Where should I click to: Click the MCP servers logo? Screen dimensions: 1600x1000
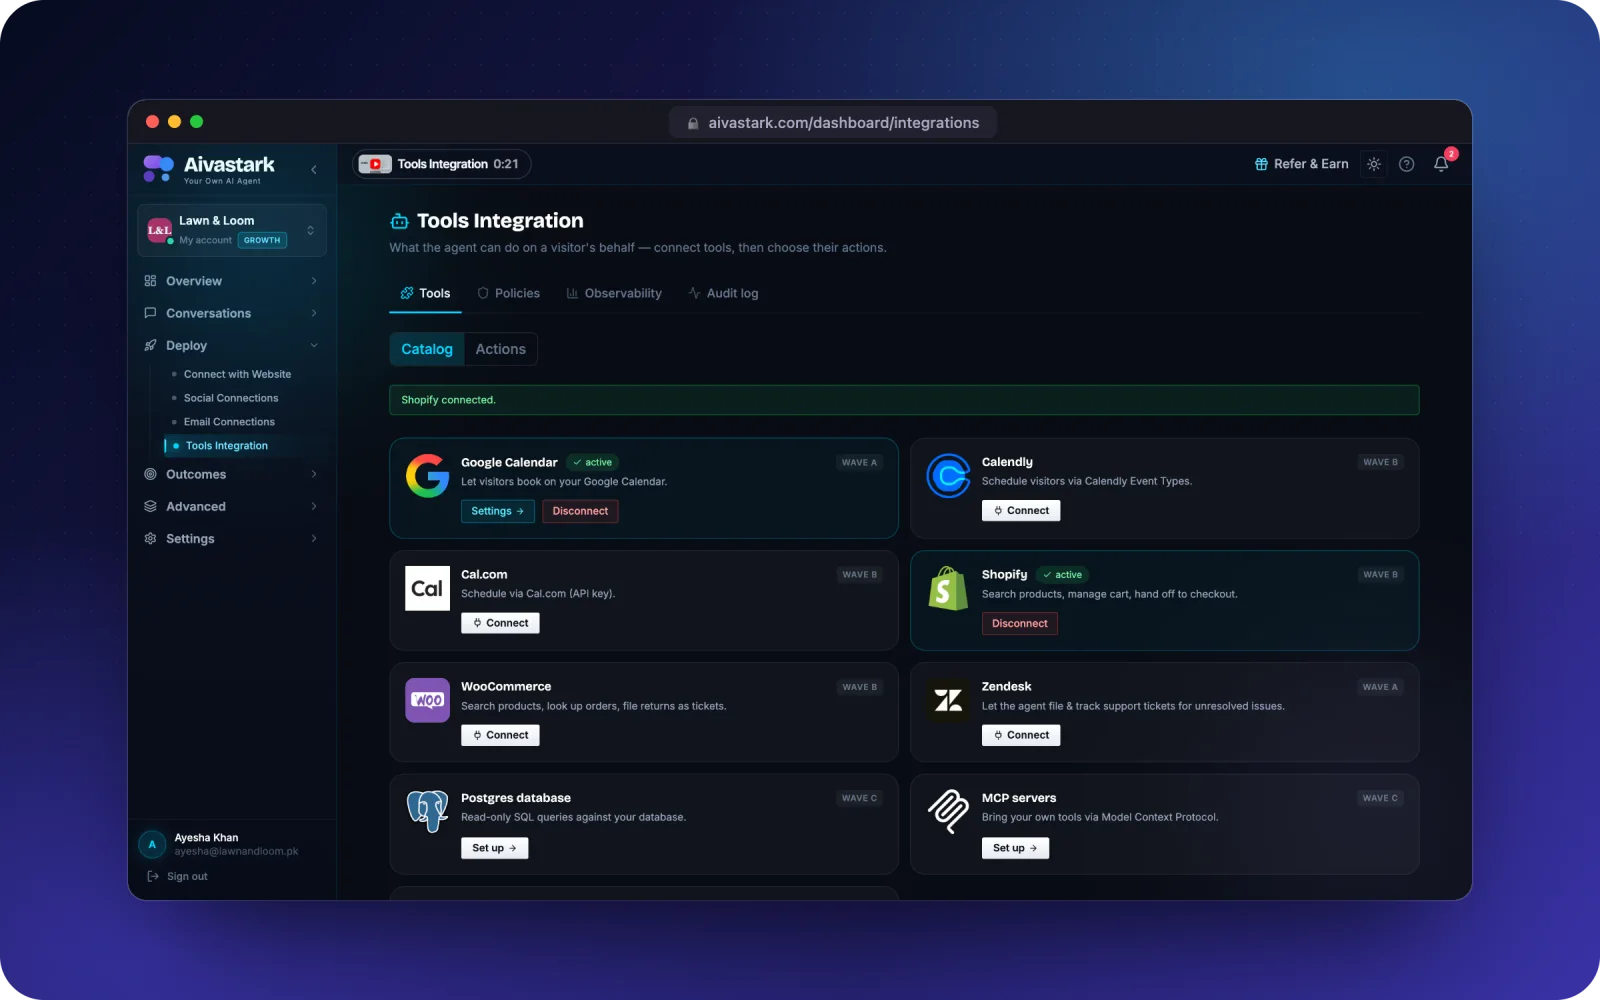(948, 811)
